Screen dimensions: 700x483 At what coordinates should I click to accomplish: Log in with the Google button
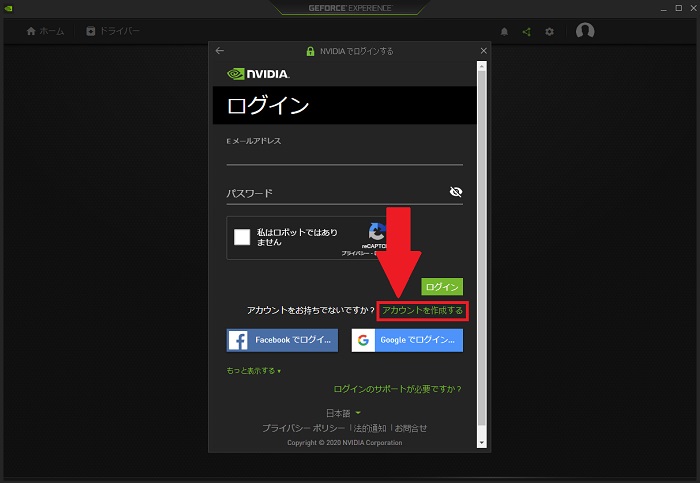tap(407, 340)
